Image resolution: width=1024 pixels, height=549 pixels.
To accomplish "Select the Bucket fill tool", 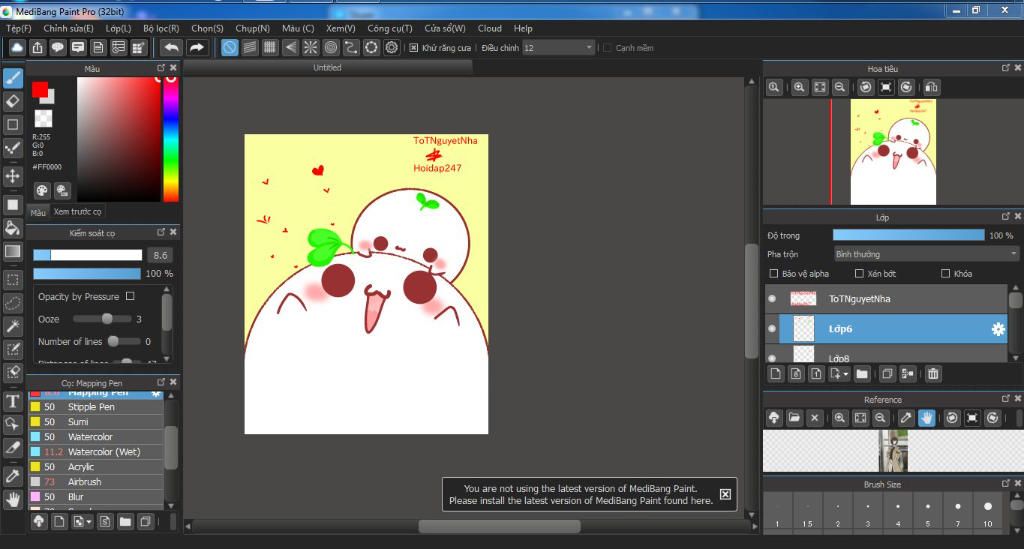I will pos(12,228).
